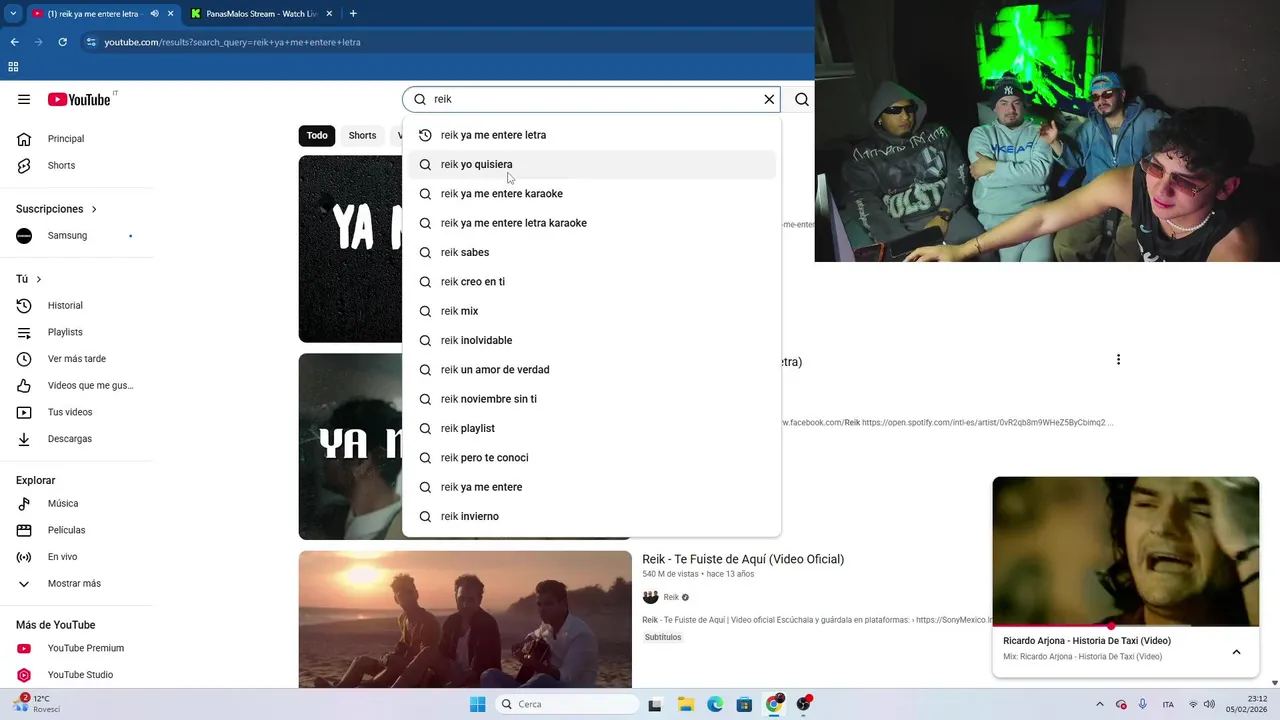Expand the miniplayer queue chevron
The image size is (1280, 720).
(1236, 652)
